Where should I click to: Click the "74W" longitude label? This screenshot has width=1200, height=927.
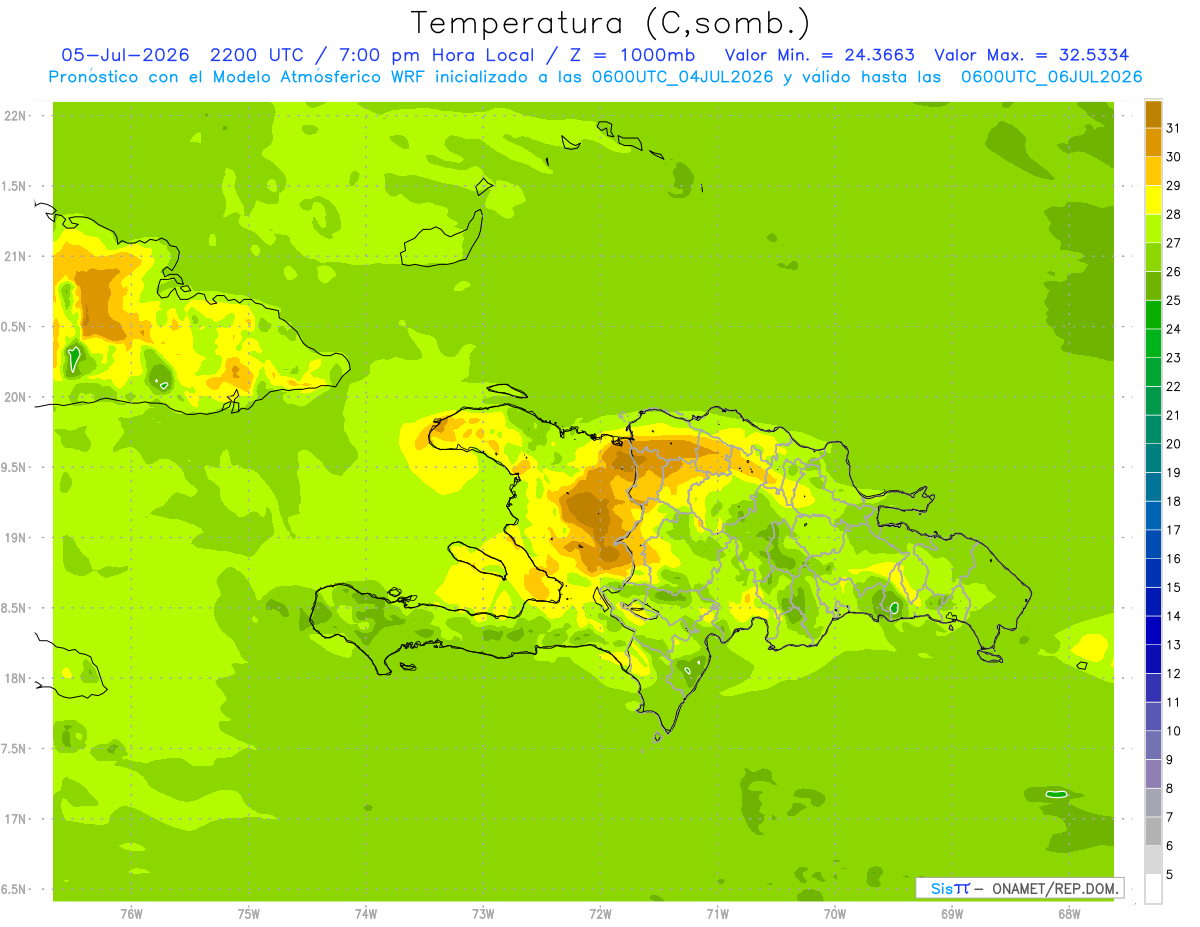[366, 913]
